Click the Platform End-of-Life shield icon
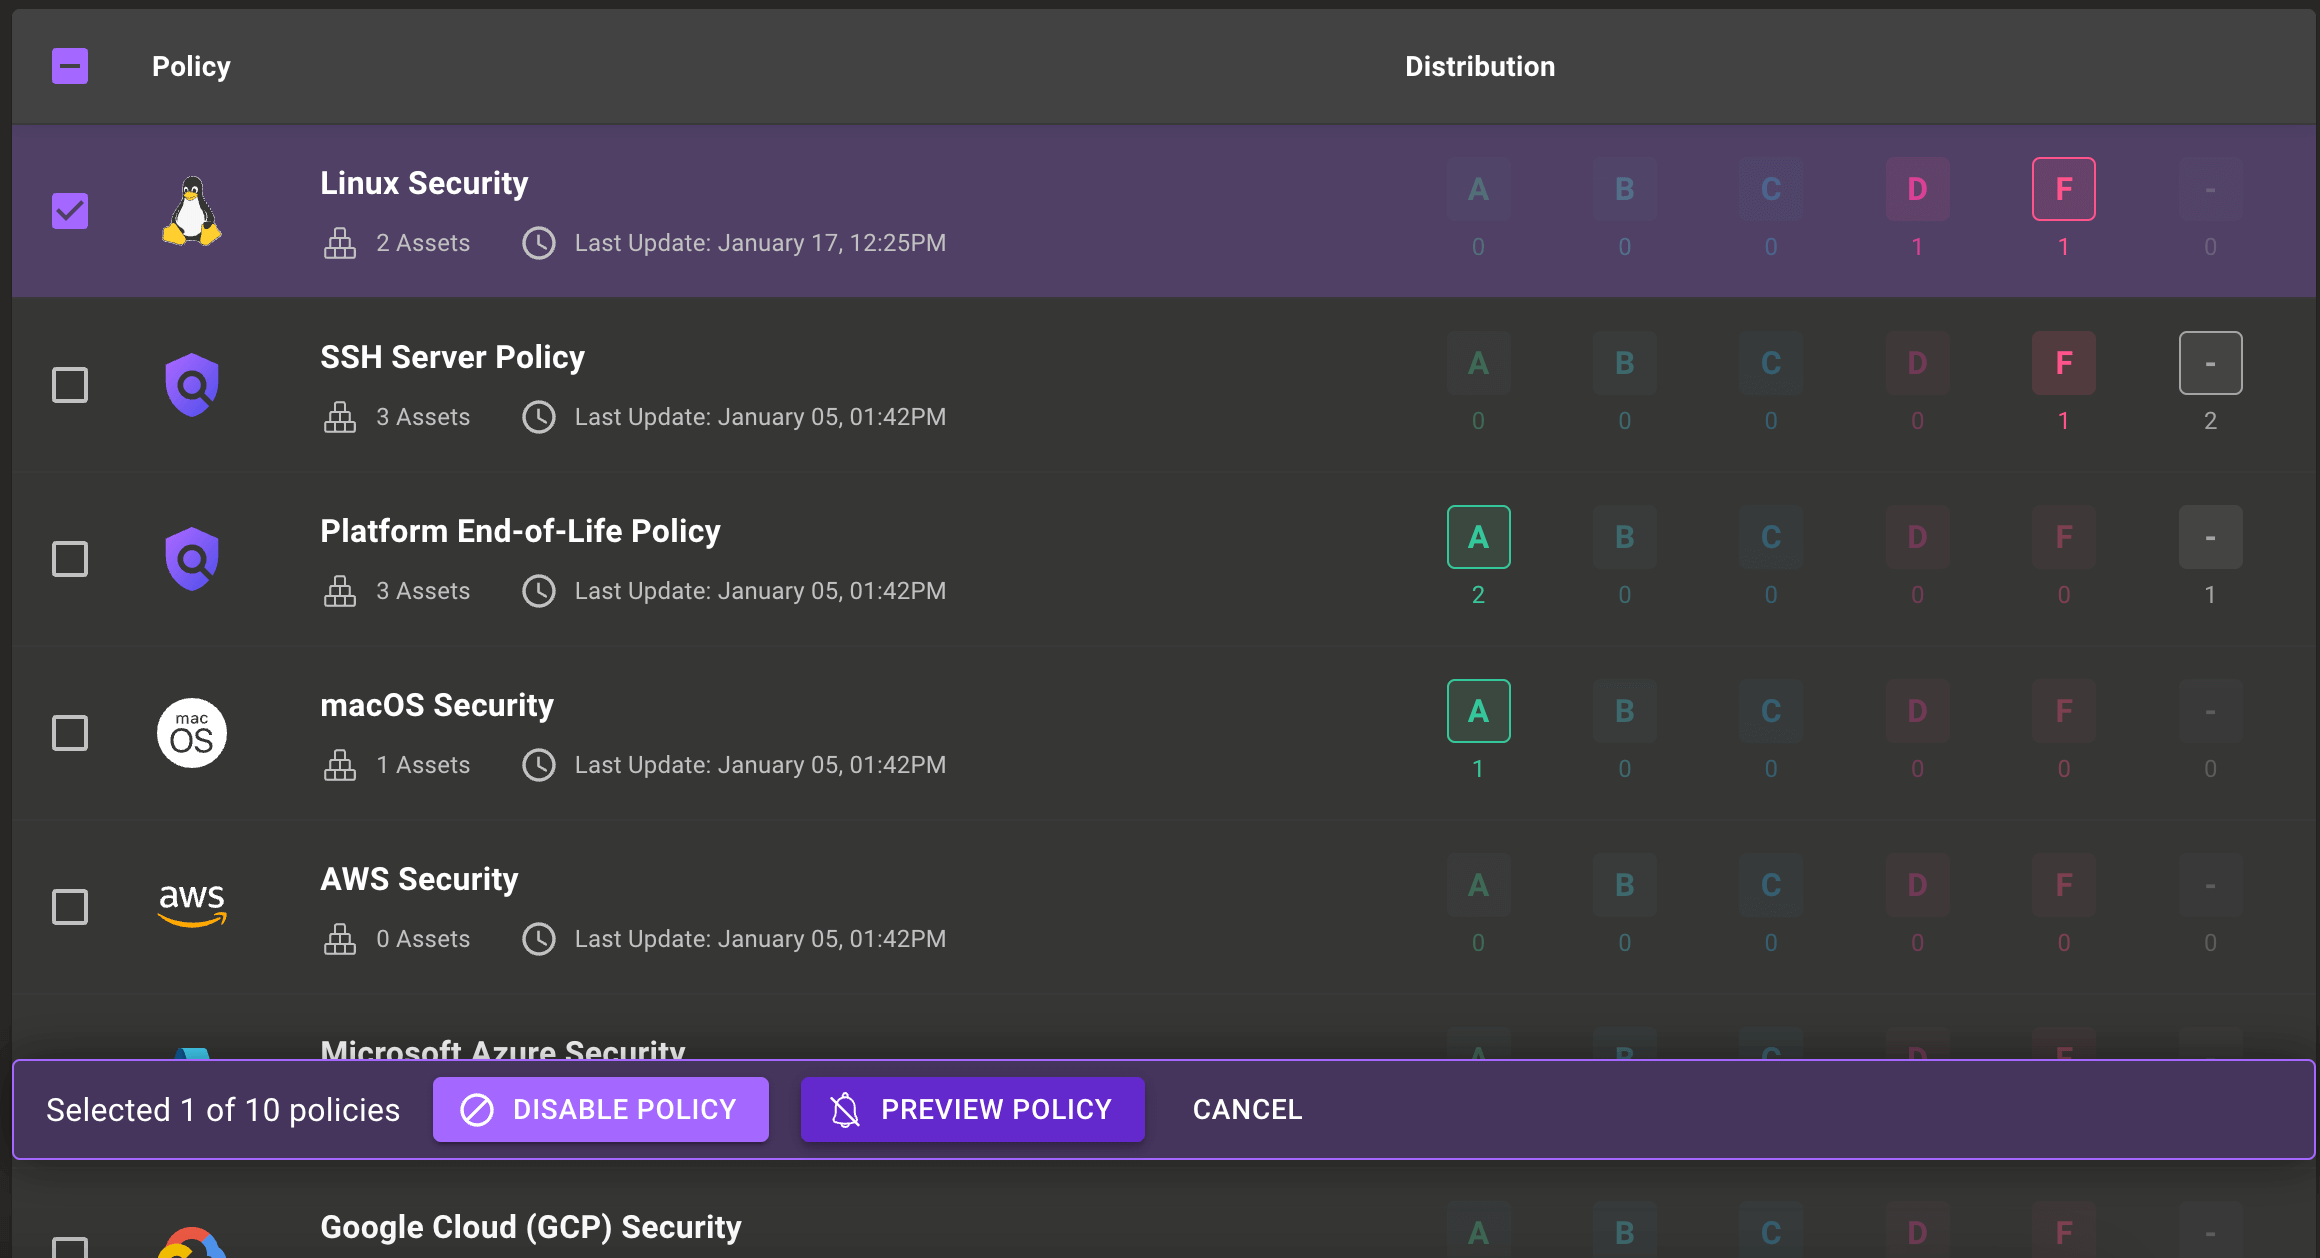2320x1258 pixels. 191,559
